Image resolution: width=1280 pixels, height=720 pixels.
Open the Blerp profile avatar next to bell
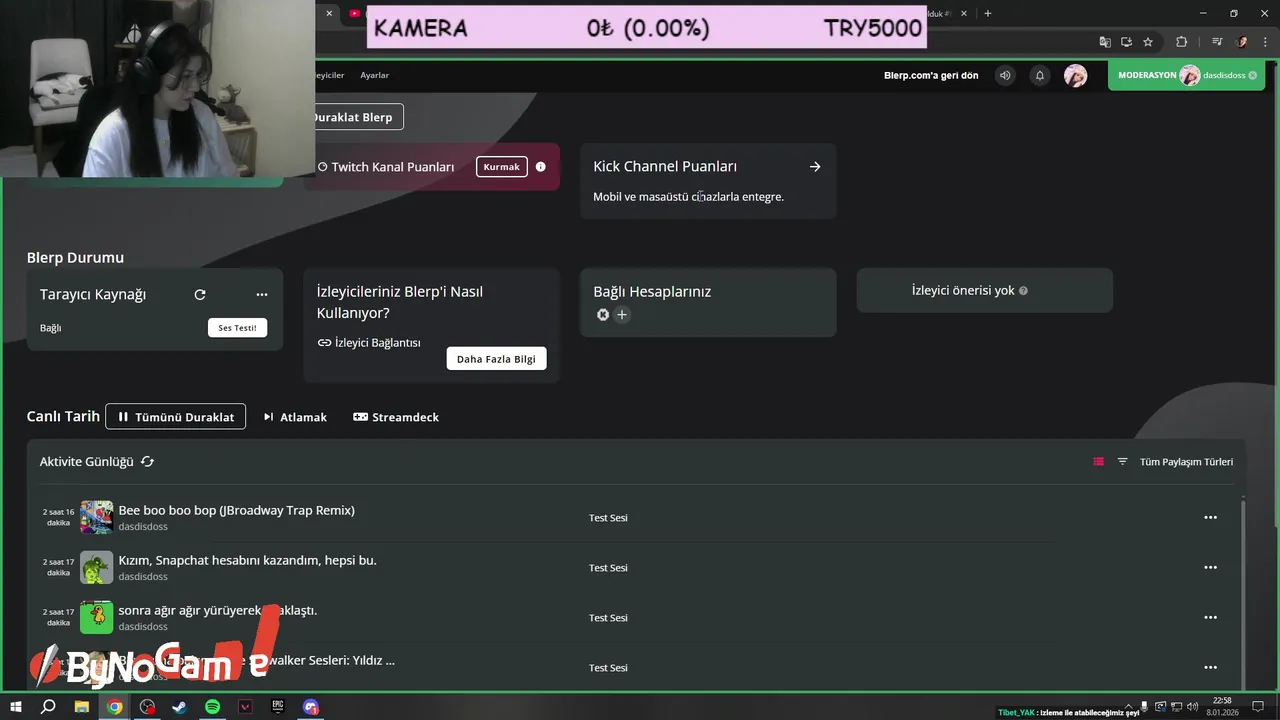(1075, 76)
